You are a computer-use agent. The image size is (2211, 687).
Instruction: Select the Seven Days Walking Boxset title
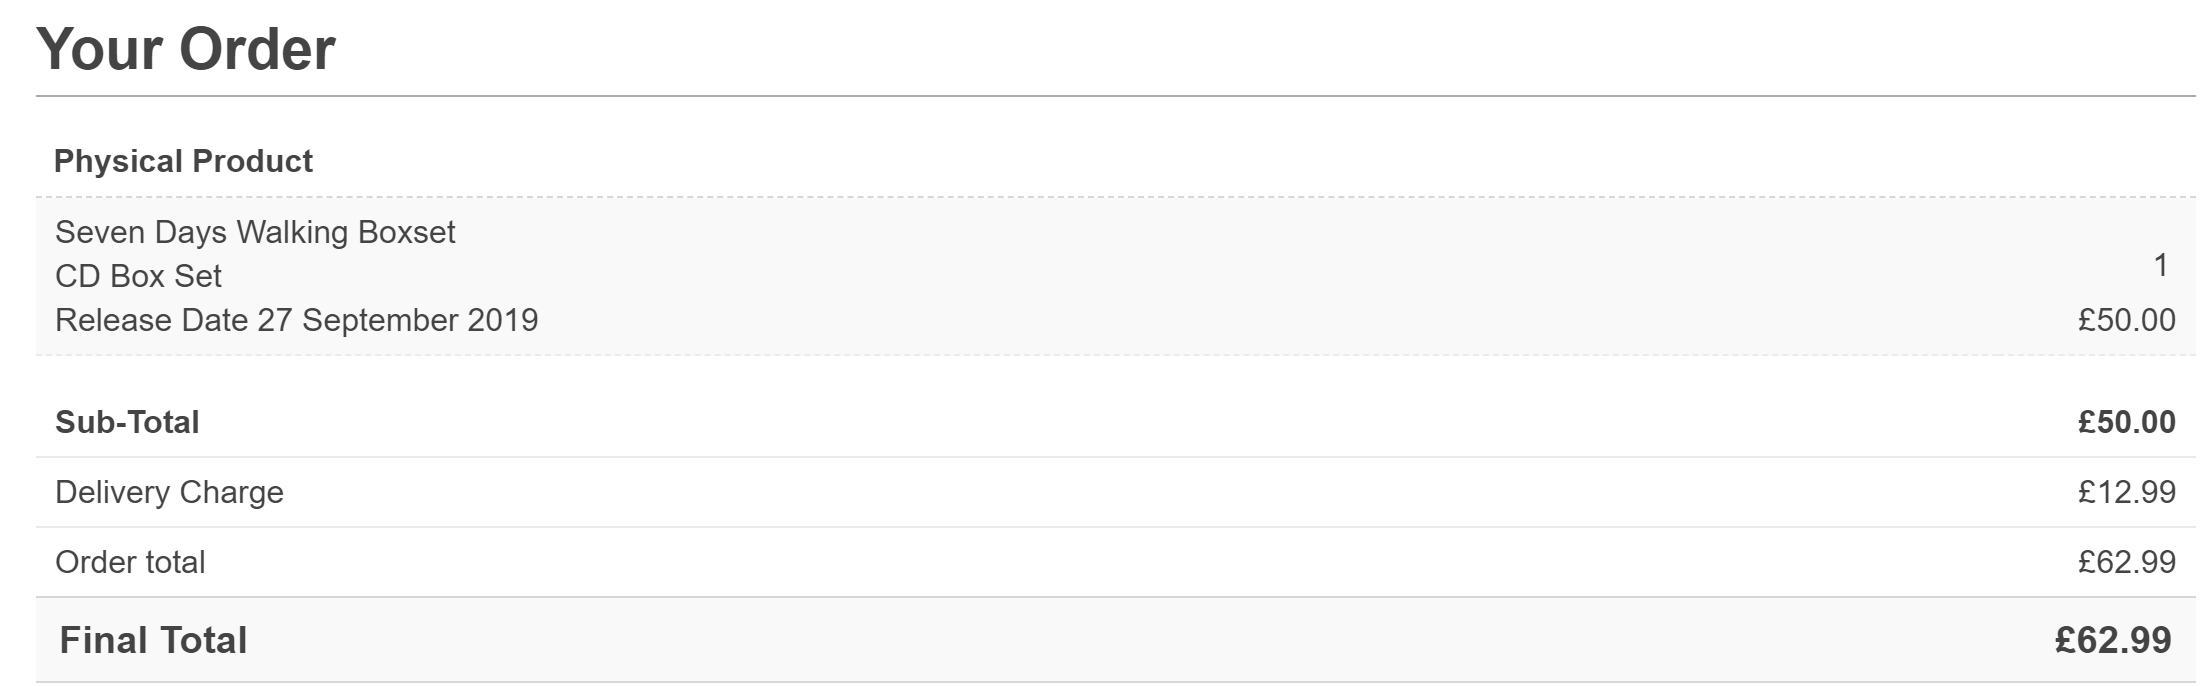pyautogui.click(x=255, y=232)
